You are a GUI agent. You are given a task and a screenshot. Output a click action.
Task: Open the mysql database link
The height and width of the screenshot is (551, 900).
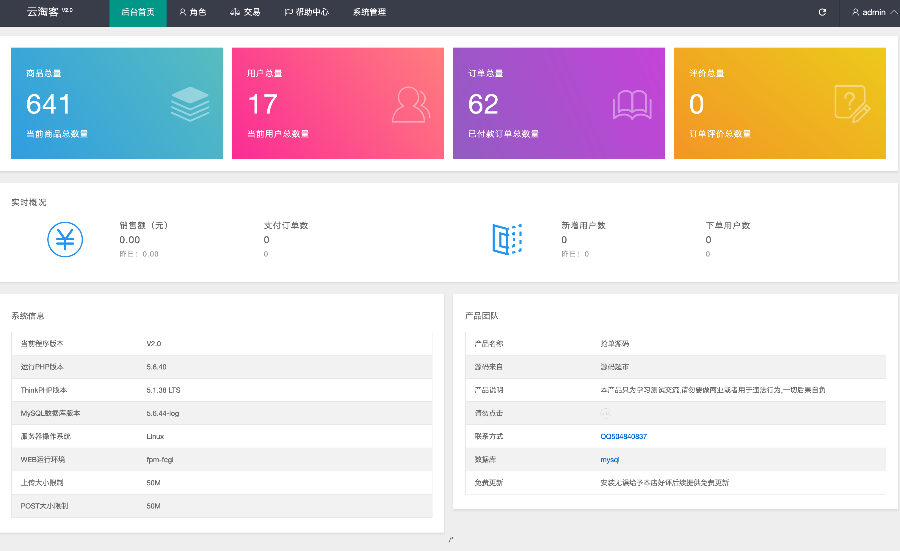610,459
